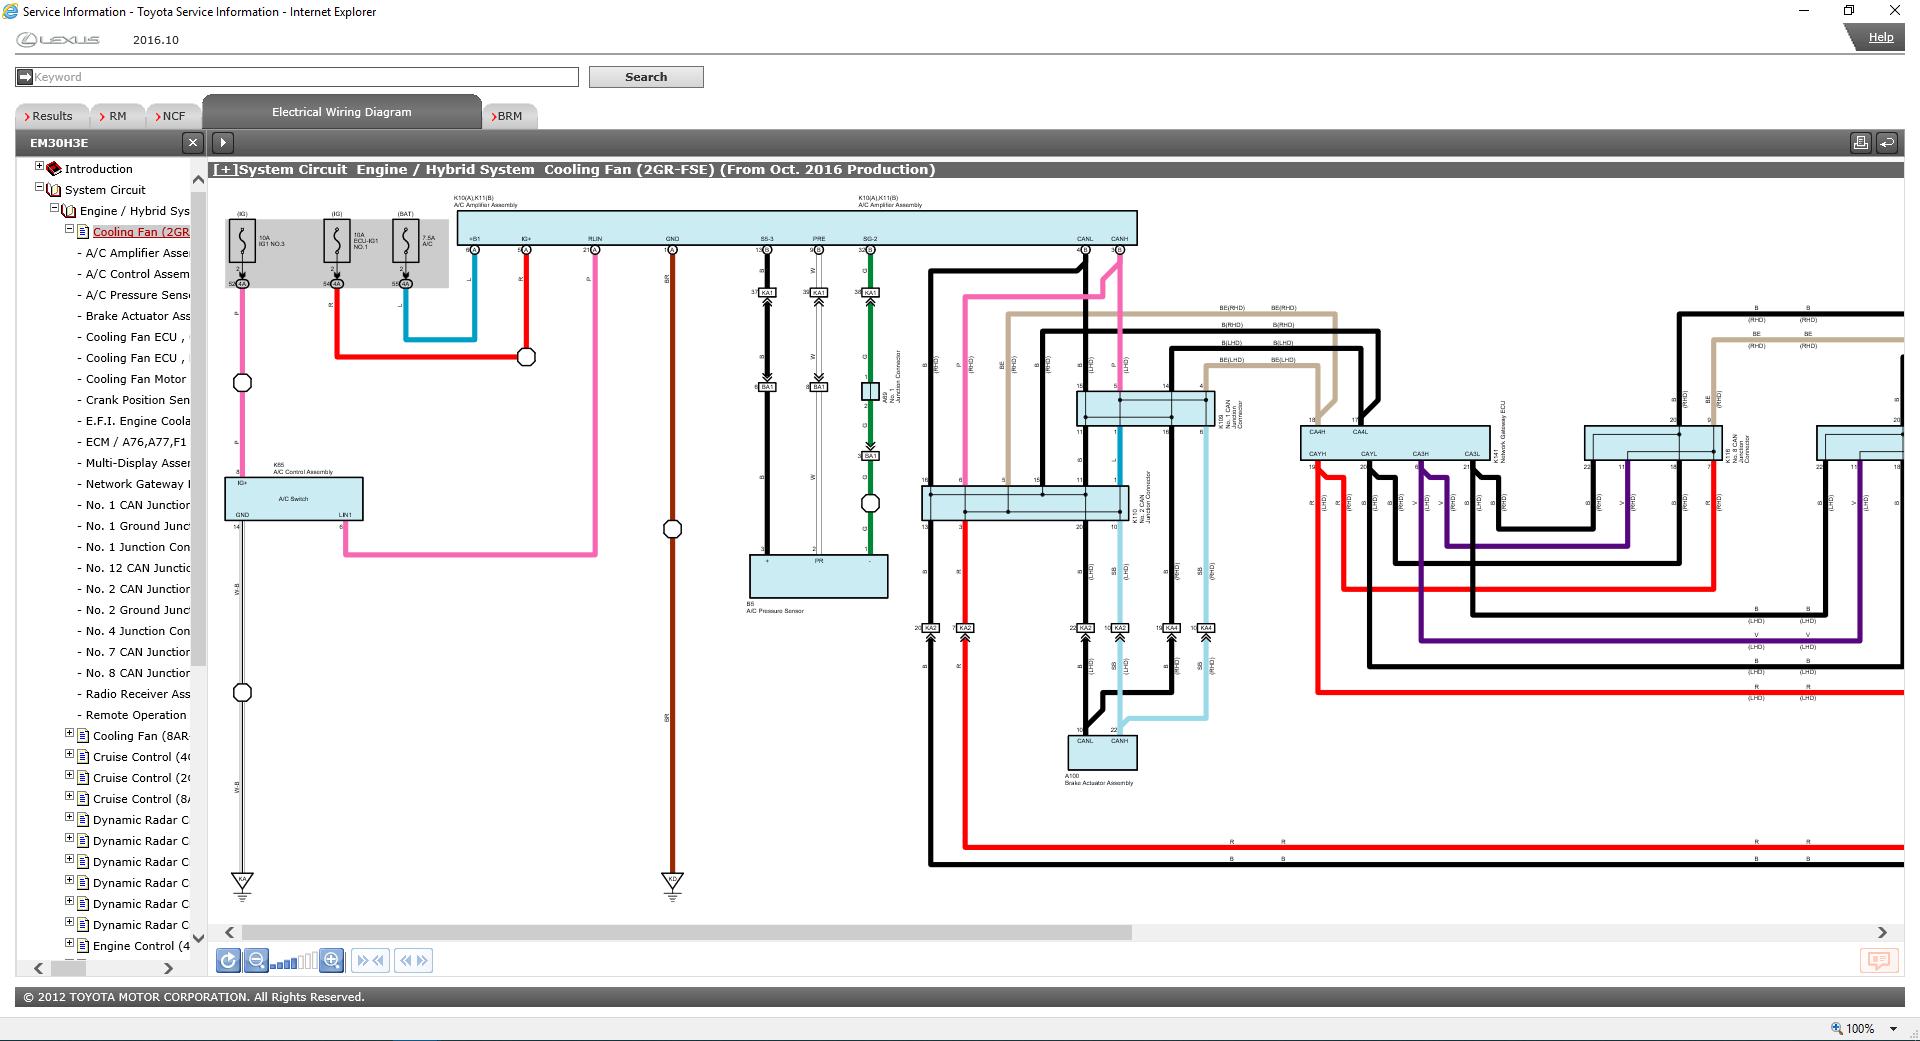Reset the diagram view with rotate icon
1920x1041 pixels.
228,961
